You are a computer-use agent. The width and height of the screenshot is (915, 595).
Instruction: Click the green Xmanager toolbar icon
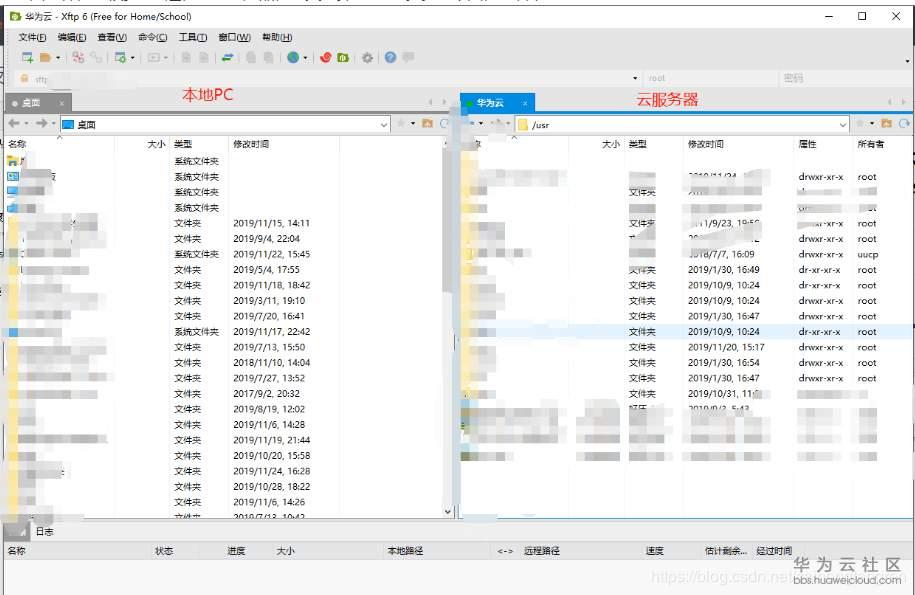343,58
